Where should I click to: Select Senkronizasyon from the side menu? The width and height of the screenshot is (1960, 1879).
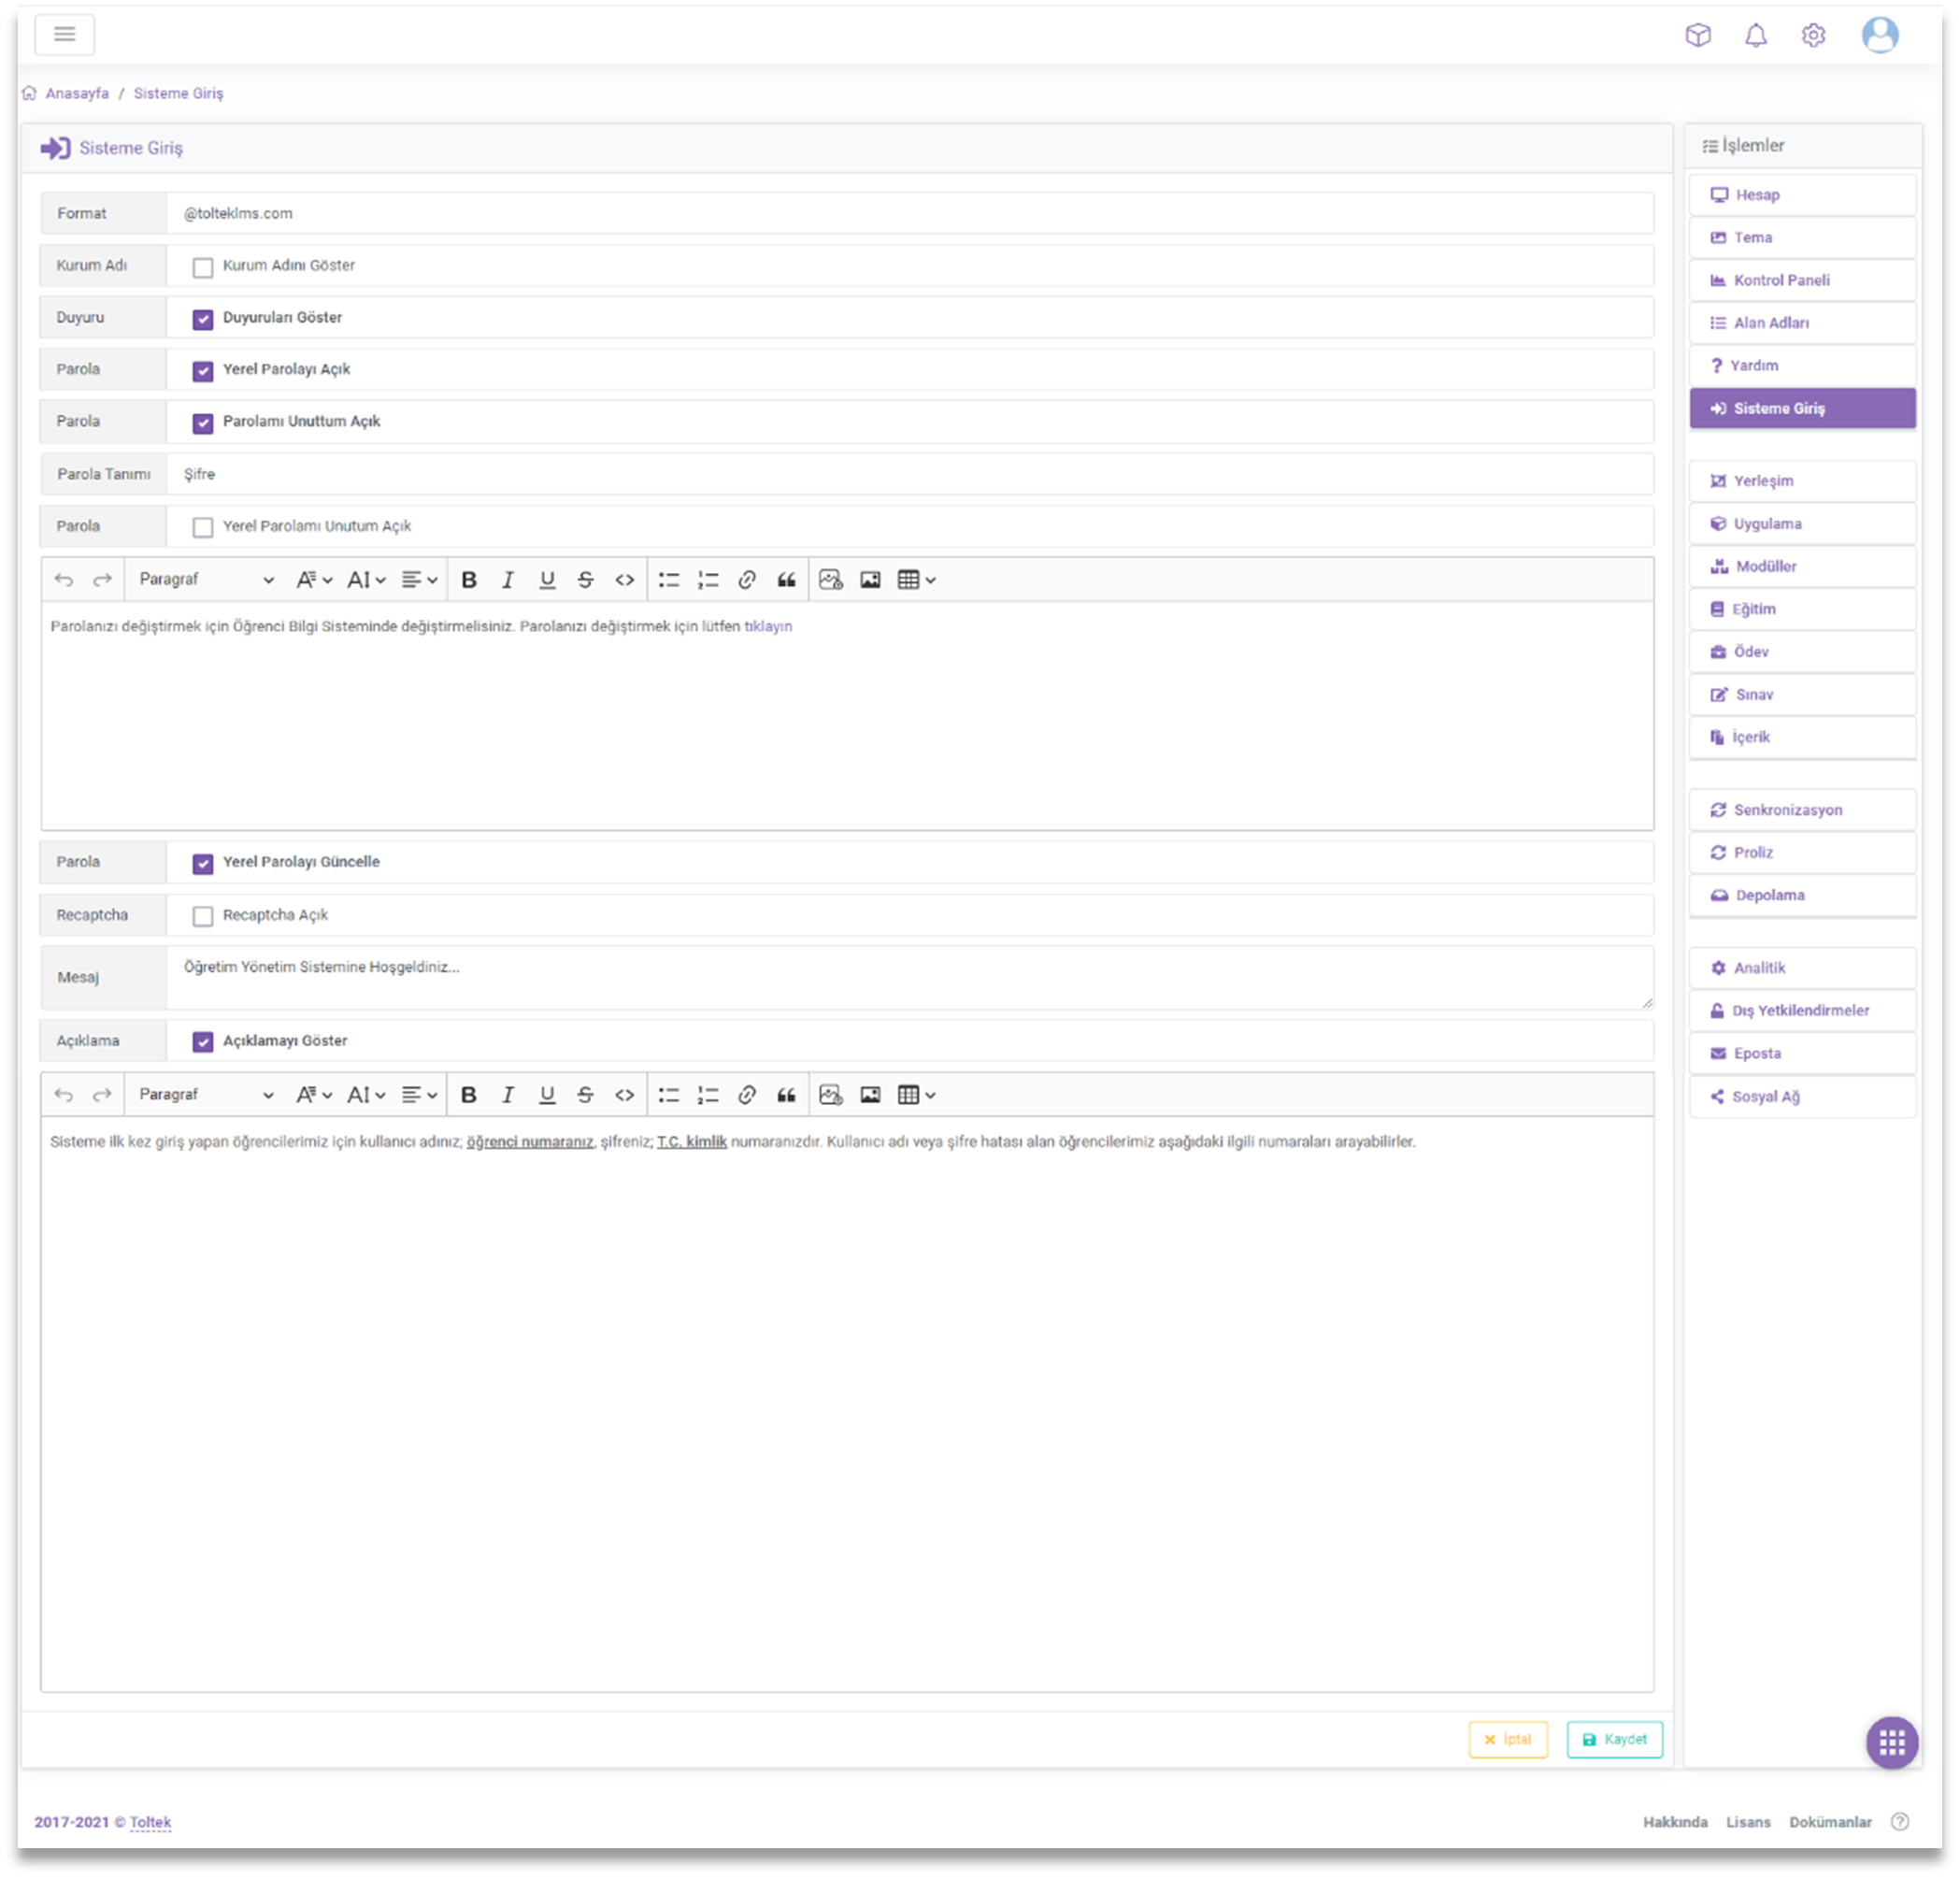coord(1802,810)
